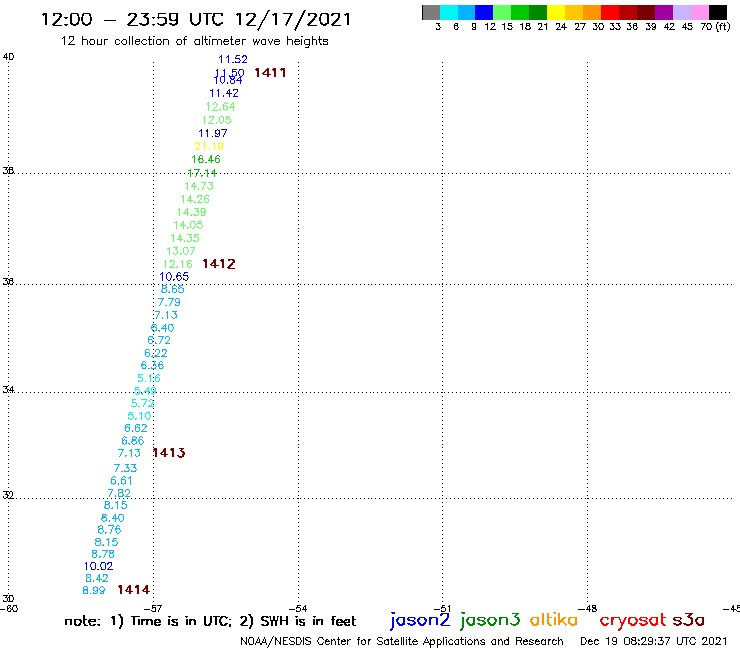Click the wave height value 7.33
Image resolution: width=740 pixels, height=650 pixels.
click(x=126, y=468)
